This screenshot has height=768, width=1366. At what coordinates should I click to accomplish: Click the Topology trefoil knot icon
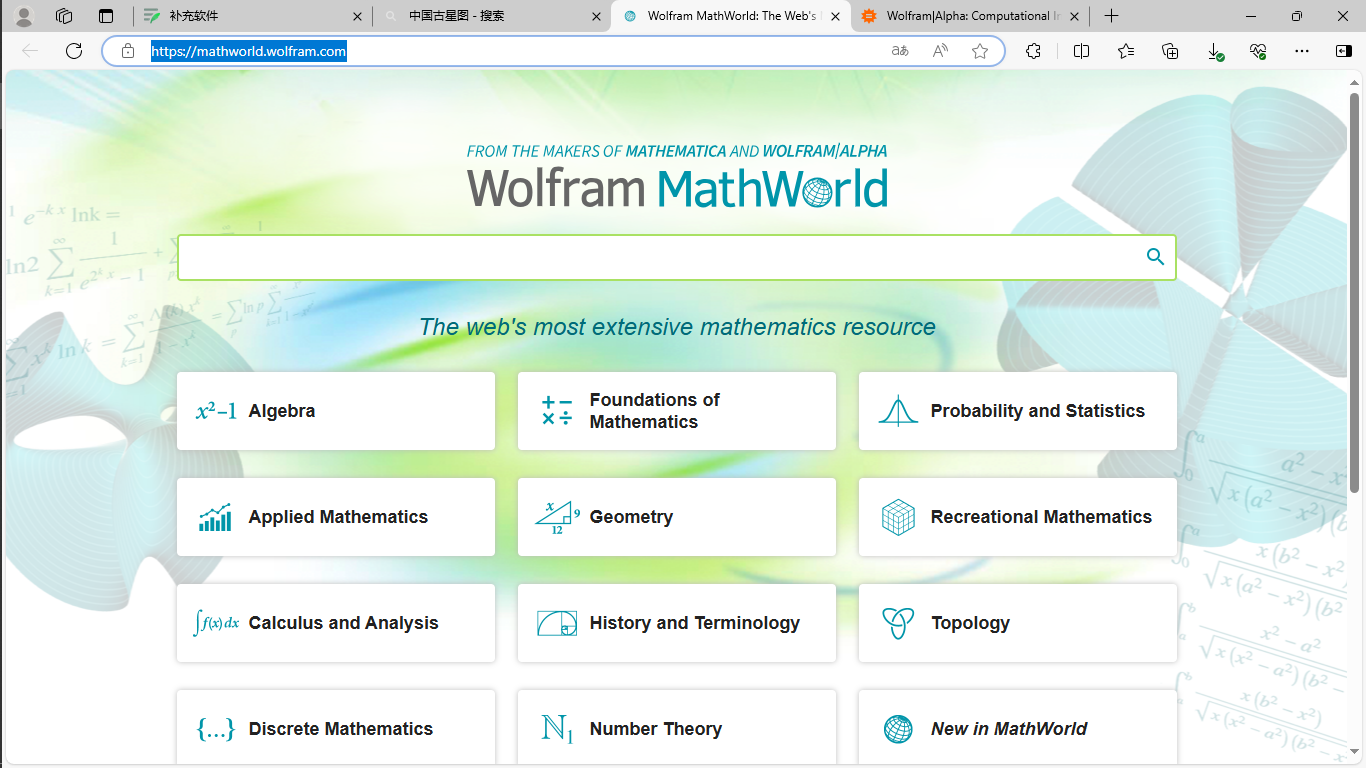(x=898, y=623)
